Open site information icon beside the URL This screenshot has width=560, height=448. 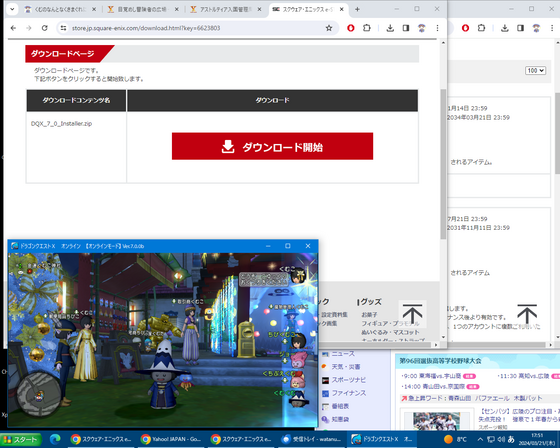pos(63,28)
